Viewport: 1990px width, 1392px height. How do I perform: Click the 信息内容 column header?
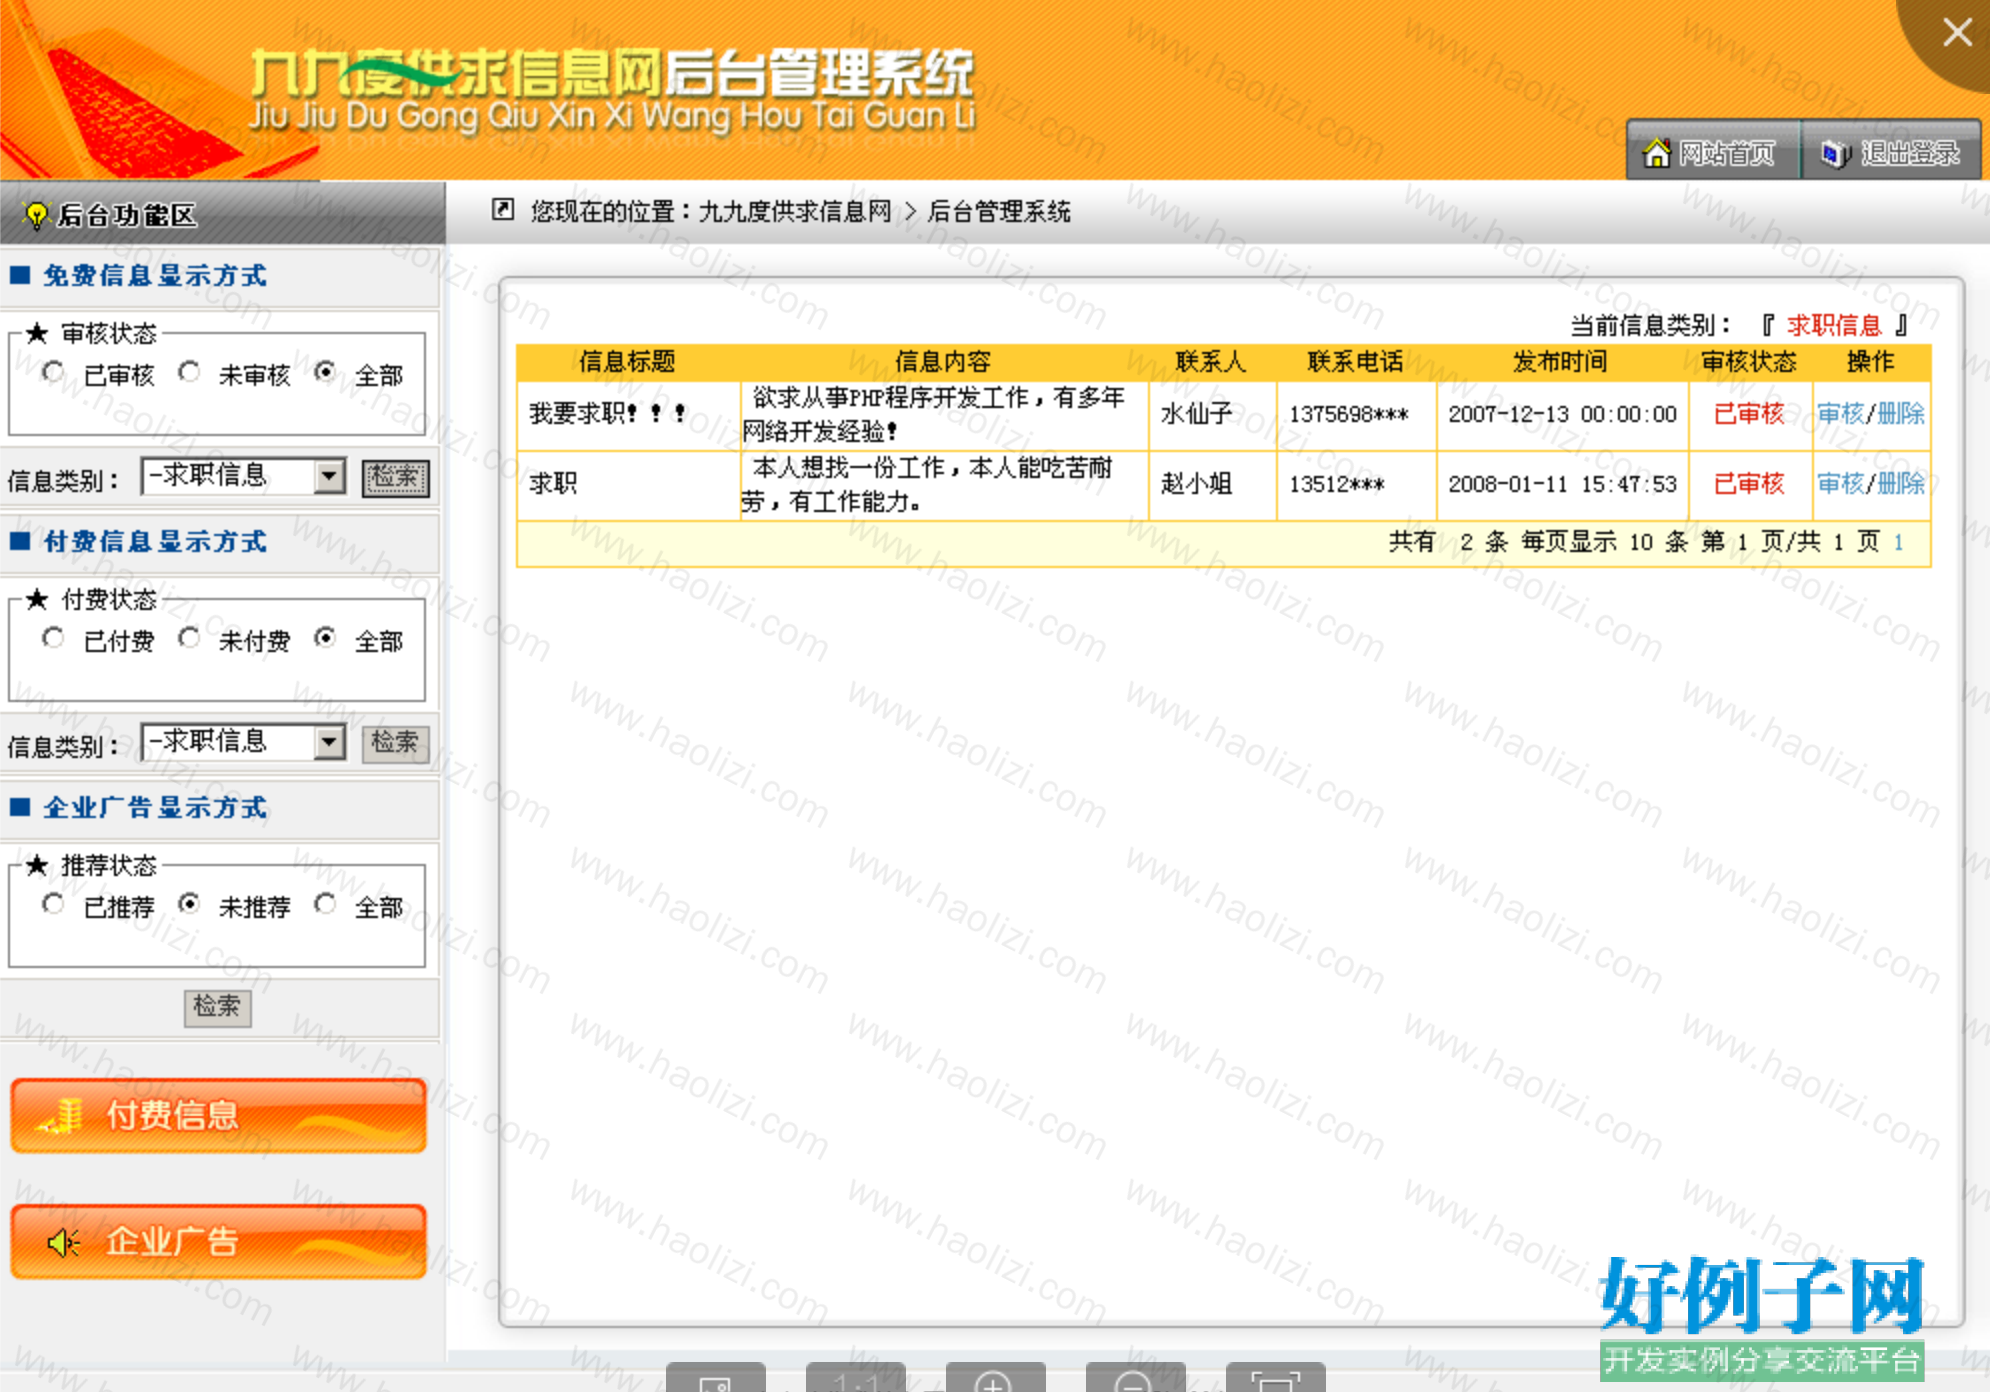click(943, 362)
